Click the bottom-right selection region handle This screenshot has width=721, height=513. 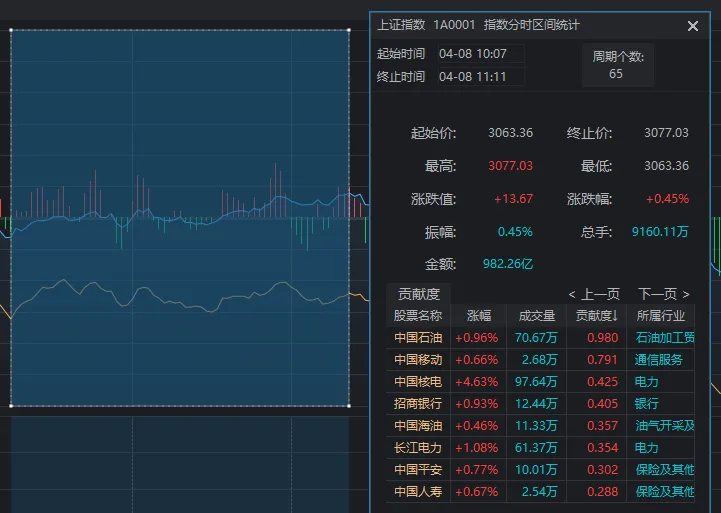pyautogui.click(x=348, y=406)
